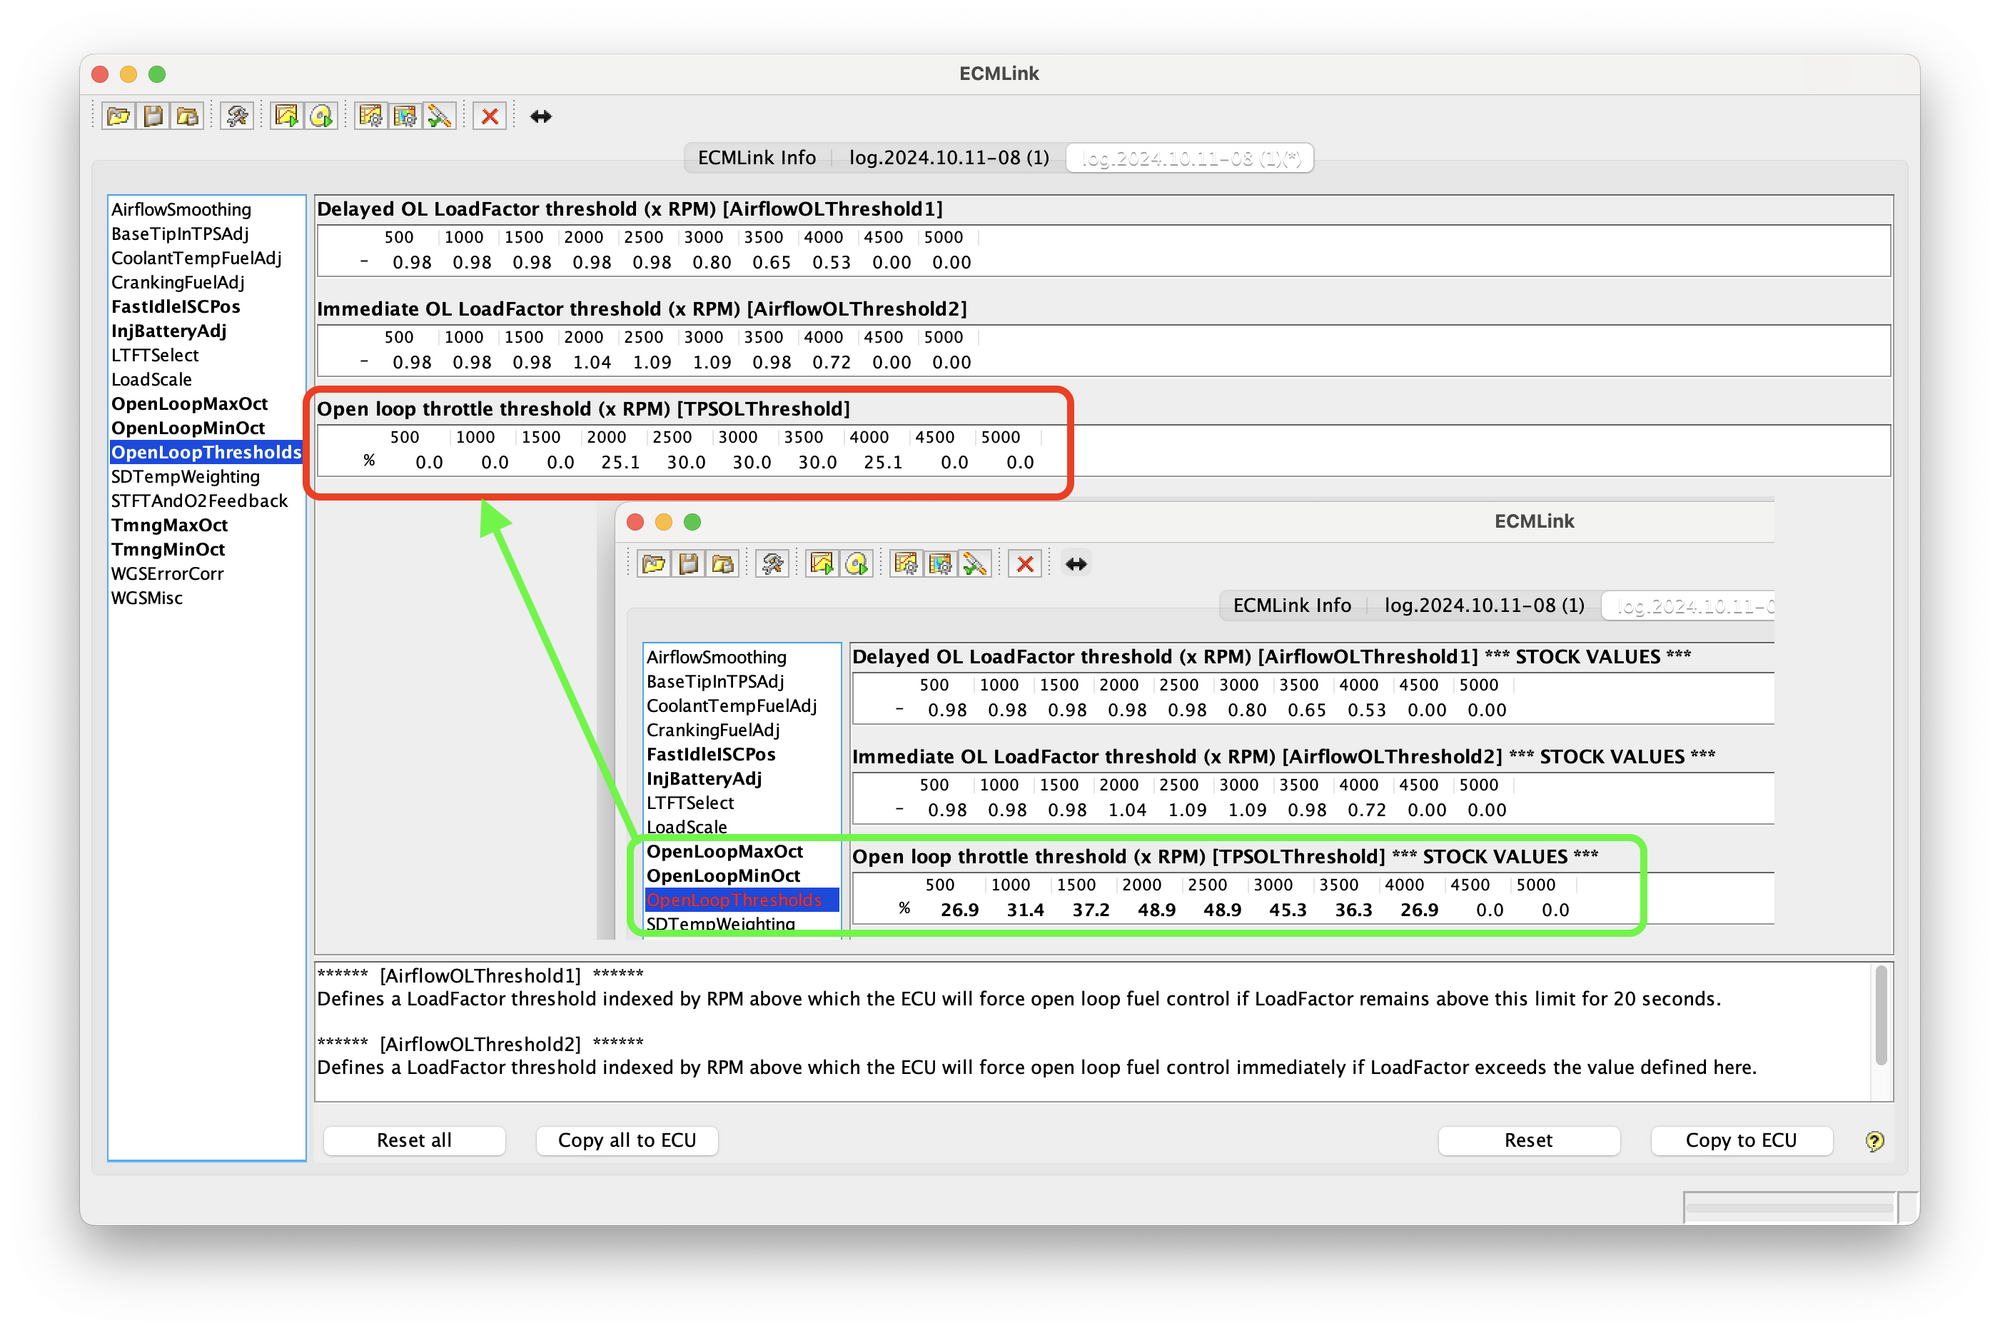Select AirflowSmoothing in the main table list
The image size is (2000, 1331).
coord(205,210)
